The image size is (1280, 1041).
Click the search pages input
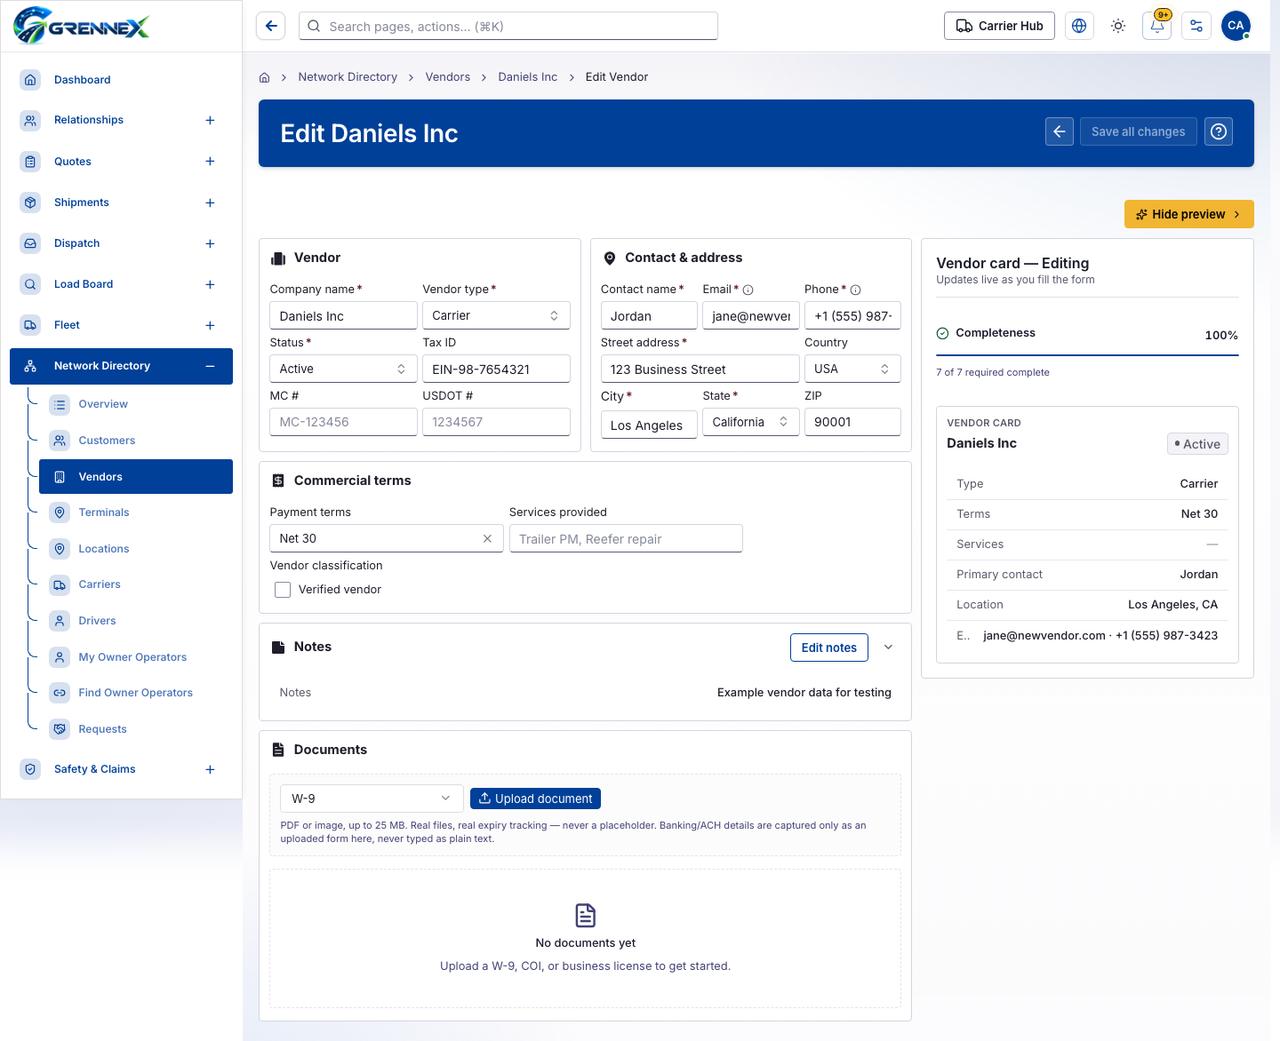click(508, 26)
